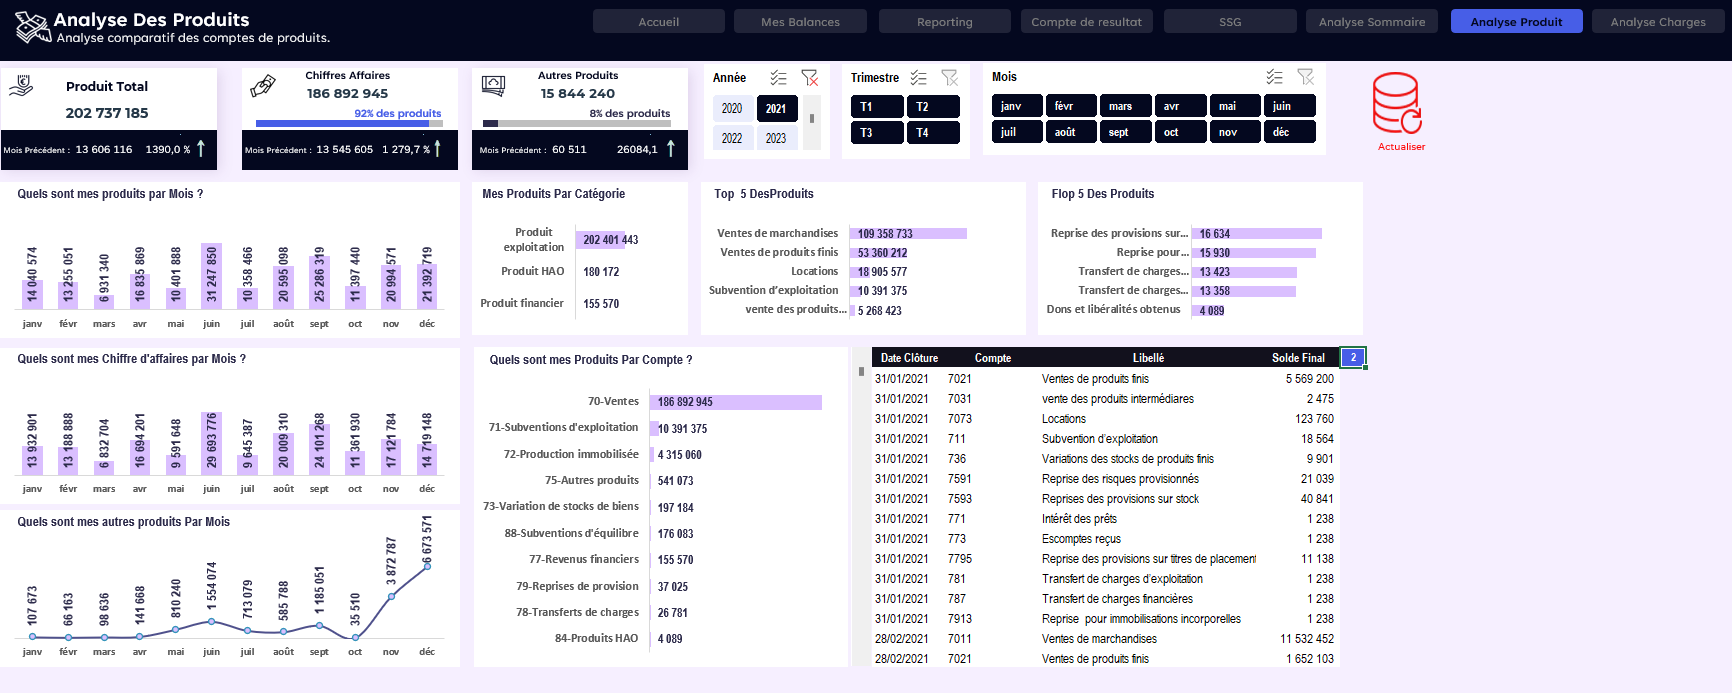Select quarter T3 in Trimestre slicer
Screen dimensions: 1732x693
click(877, 133)
